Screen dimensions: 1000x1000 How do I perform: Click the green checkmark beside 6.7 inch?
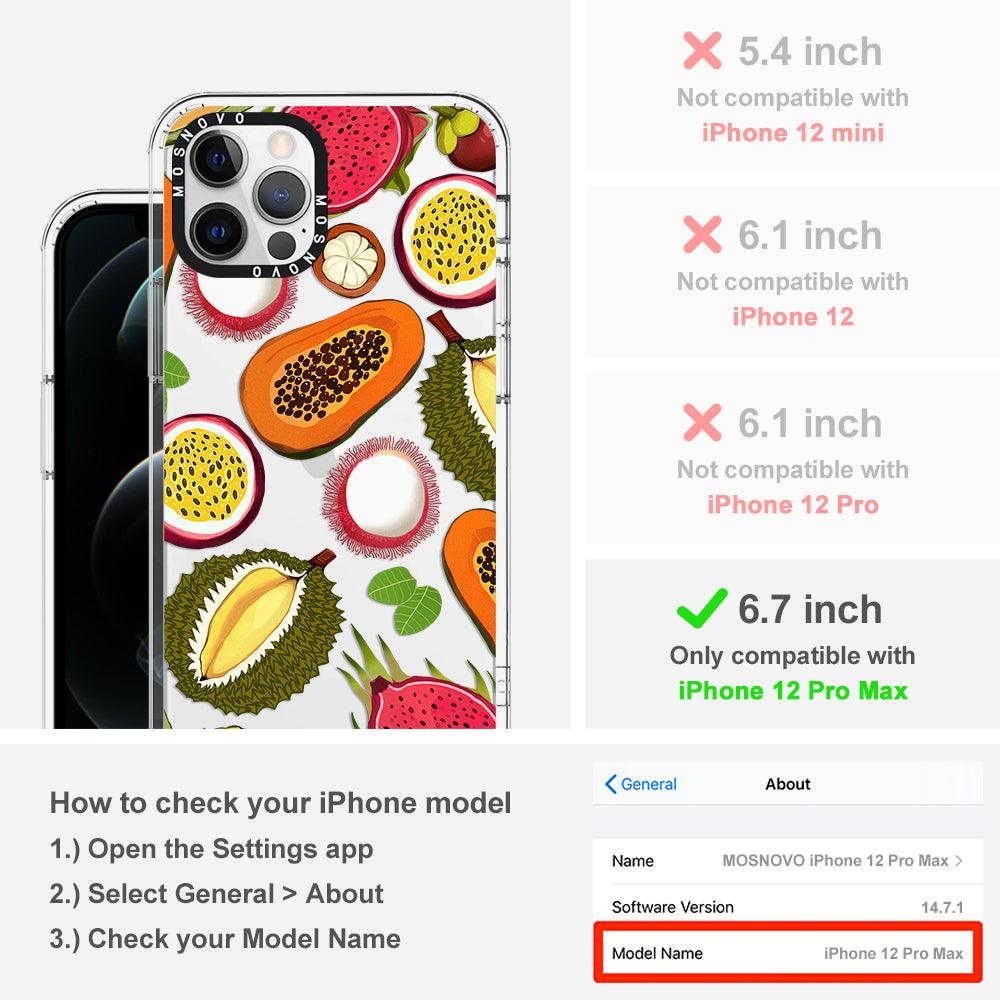[x=702, y=608]
